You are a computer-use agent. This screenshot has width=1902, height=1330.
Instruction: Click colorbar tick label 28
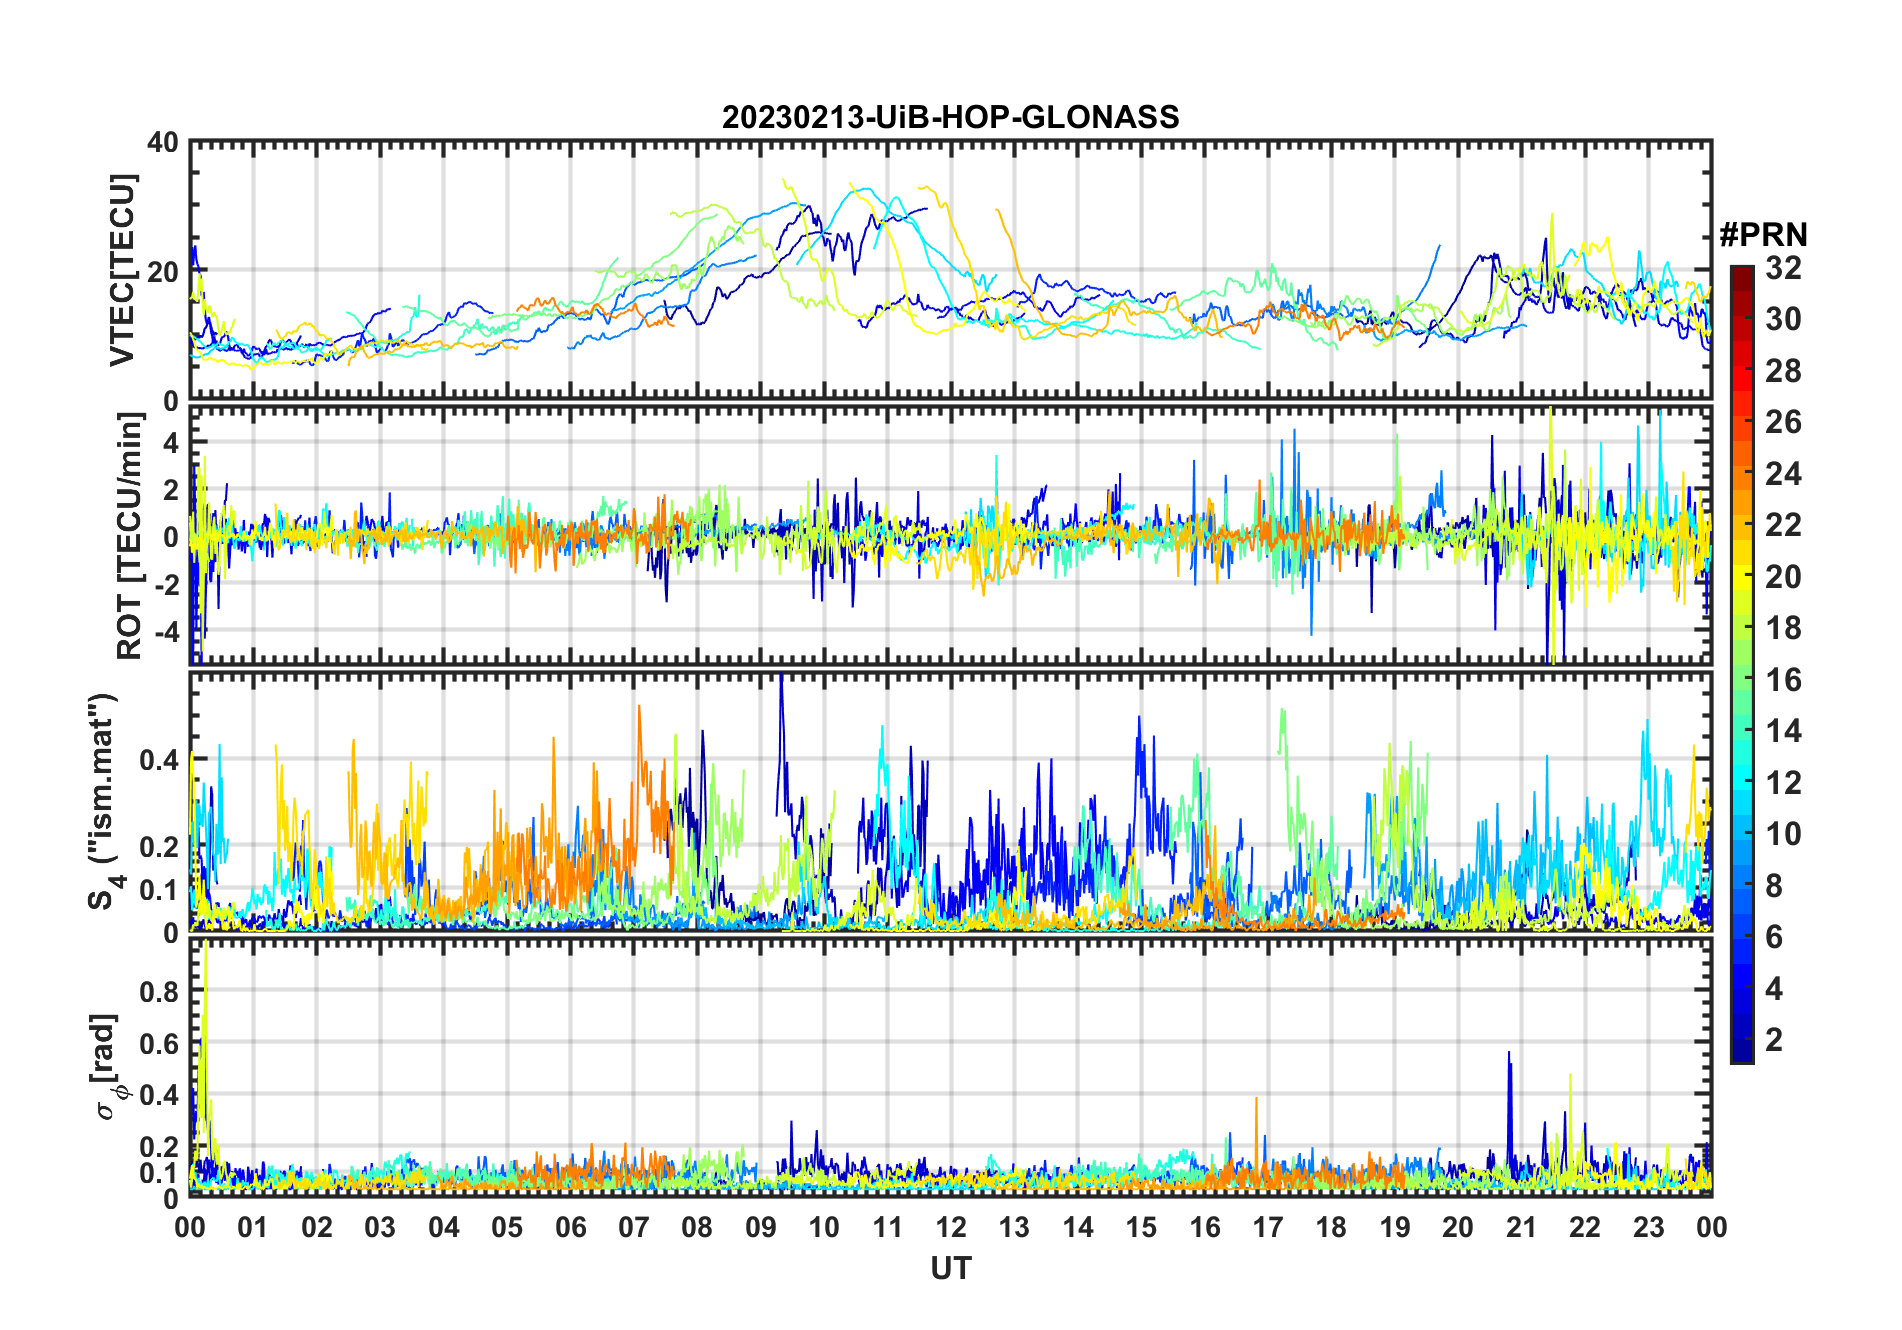[x=1783, y=371]
